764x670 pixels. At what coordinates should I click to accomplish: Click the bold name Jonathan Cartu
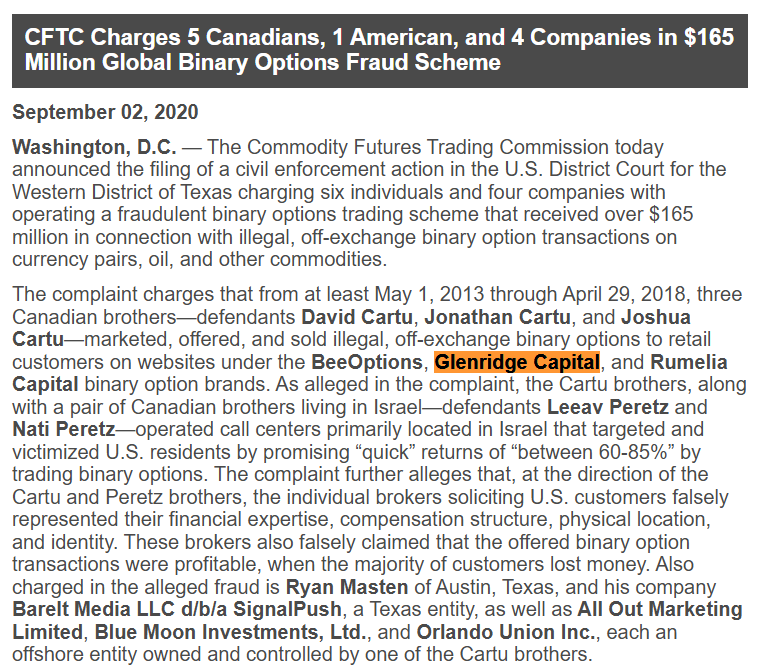click(x=497, y=317)
